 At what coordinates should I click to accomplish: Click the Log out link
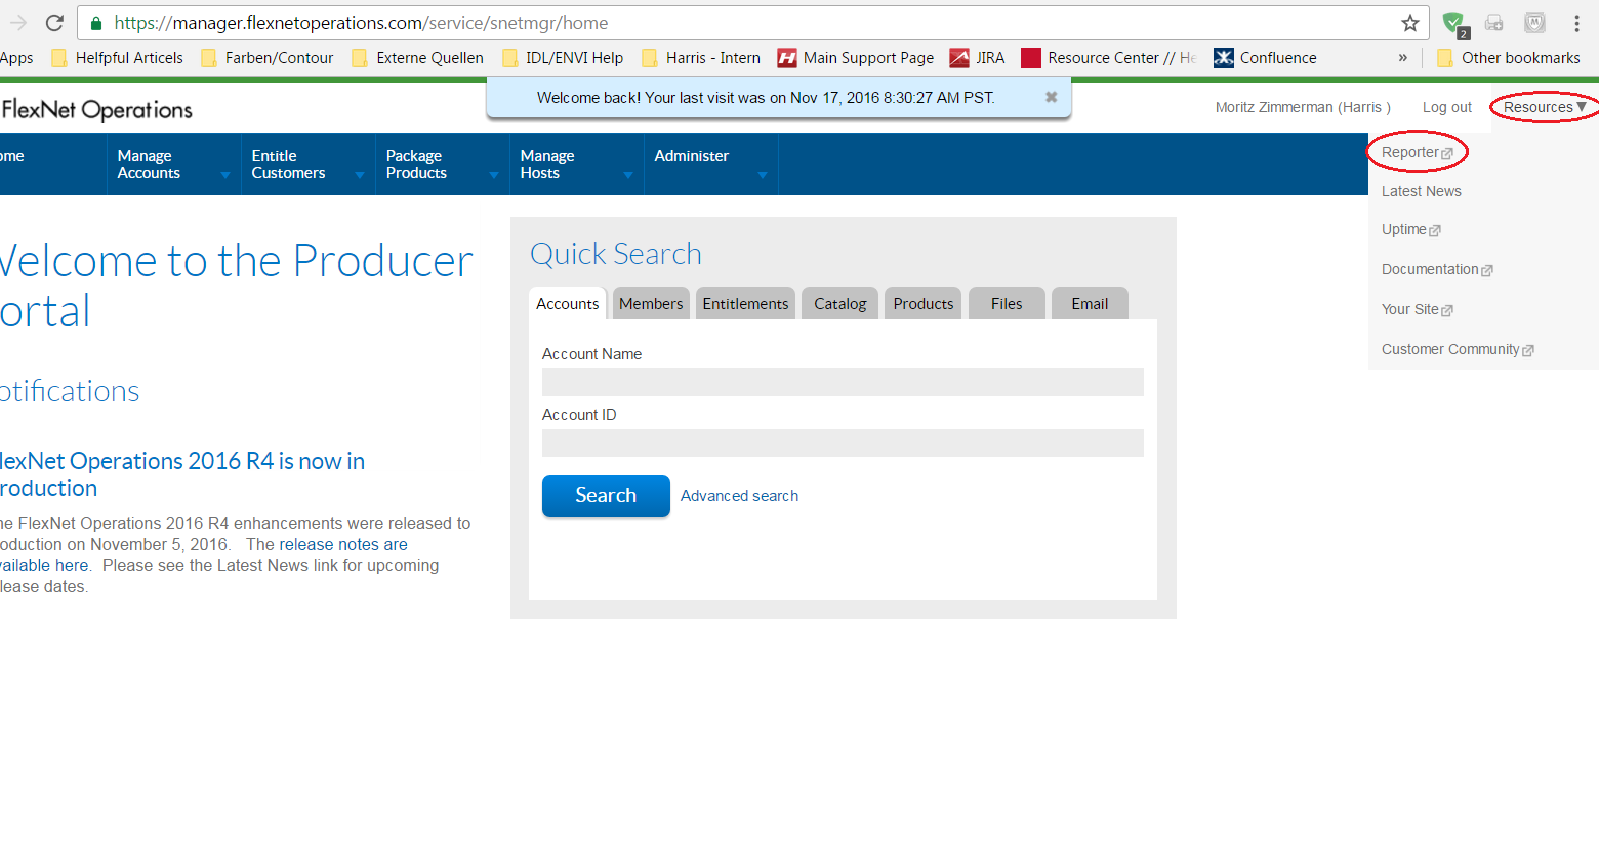1447,107
